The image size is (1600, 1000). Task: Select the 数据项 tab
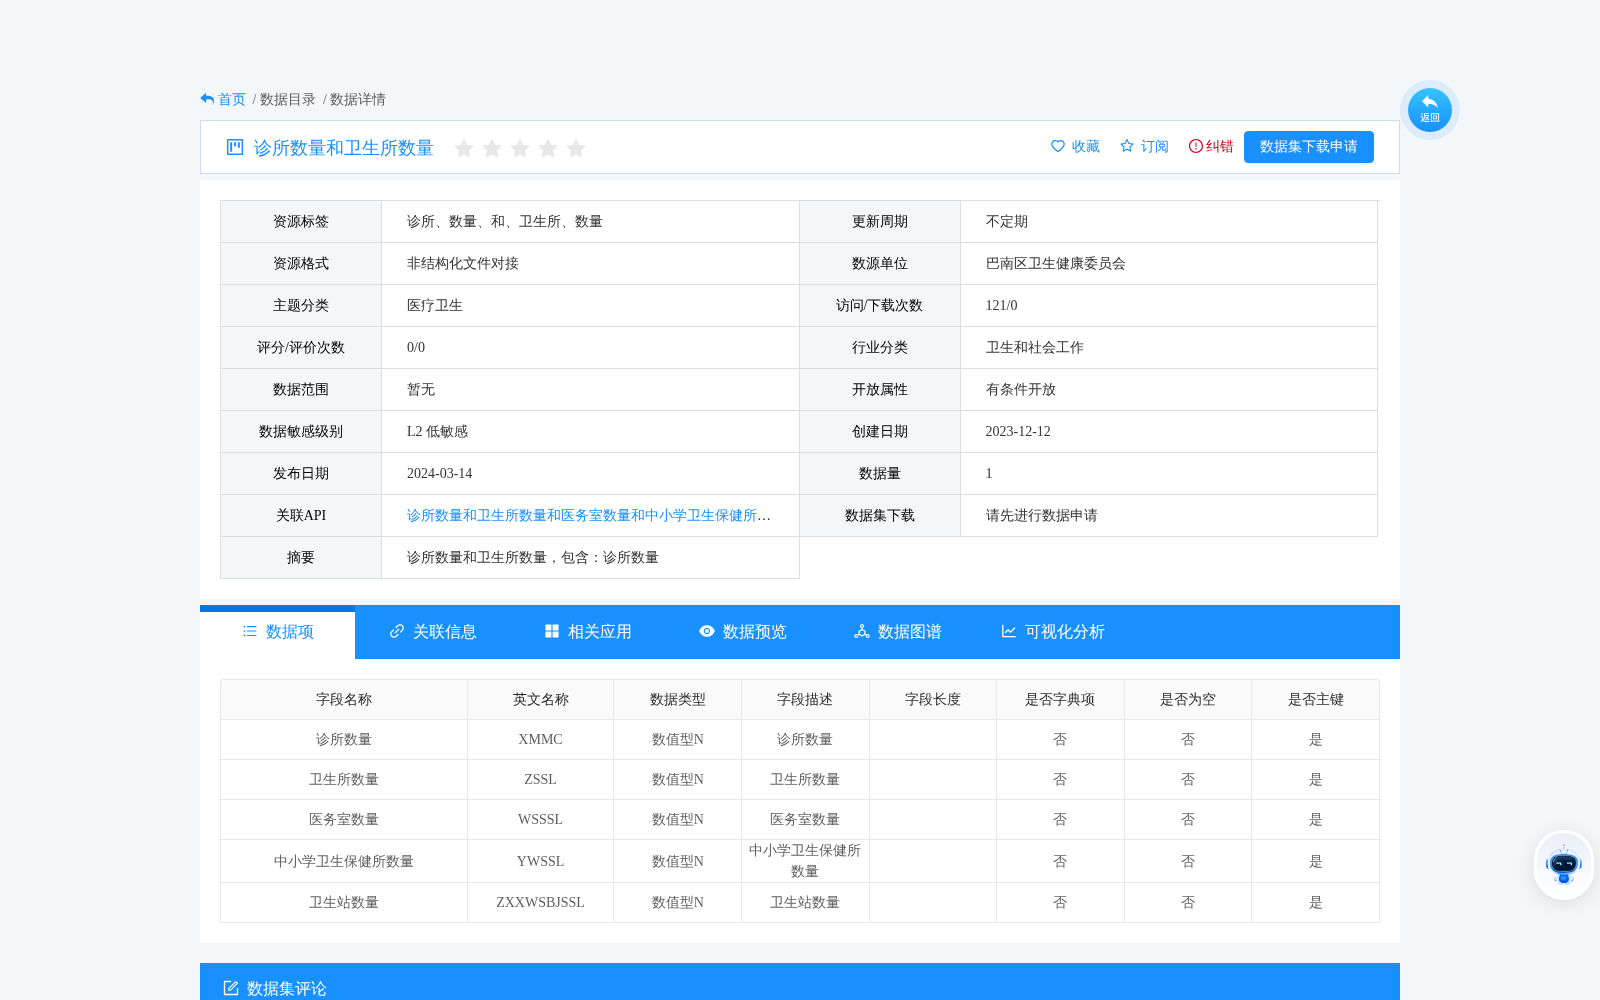pos(278,632)
